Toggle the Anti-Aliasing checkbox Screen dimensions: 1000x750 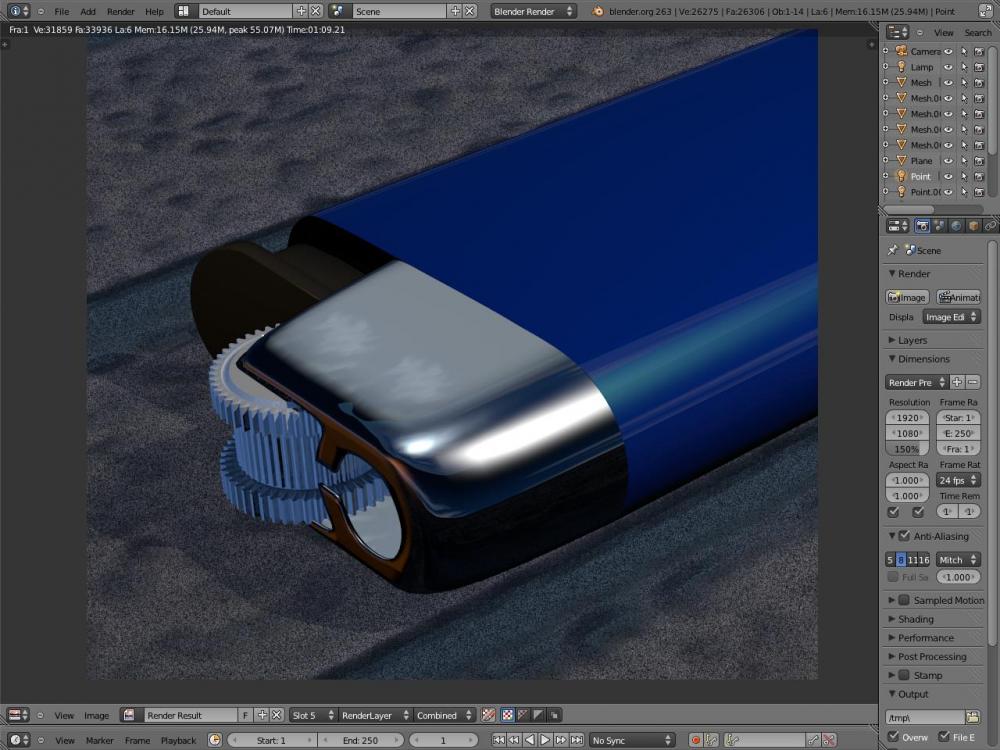coord(904,536)
